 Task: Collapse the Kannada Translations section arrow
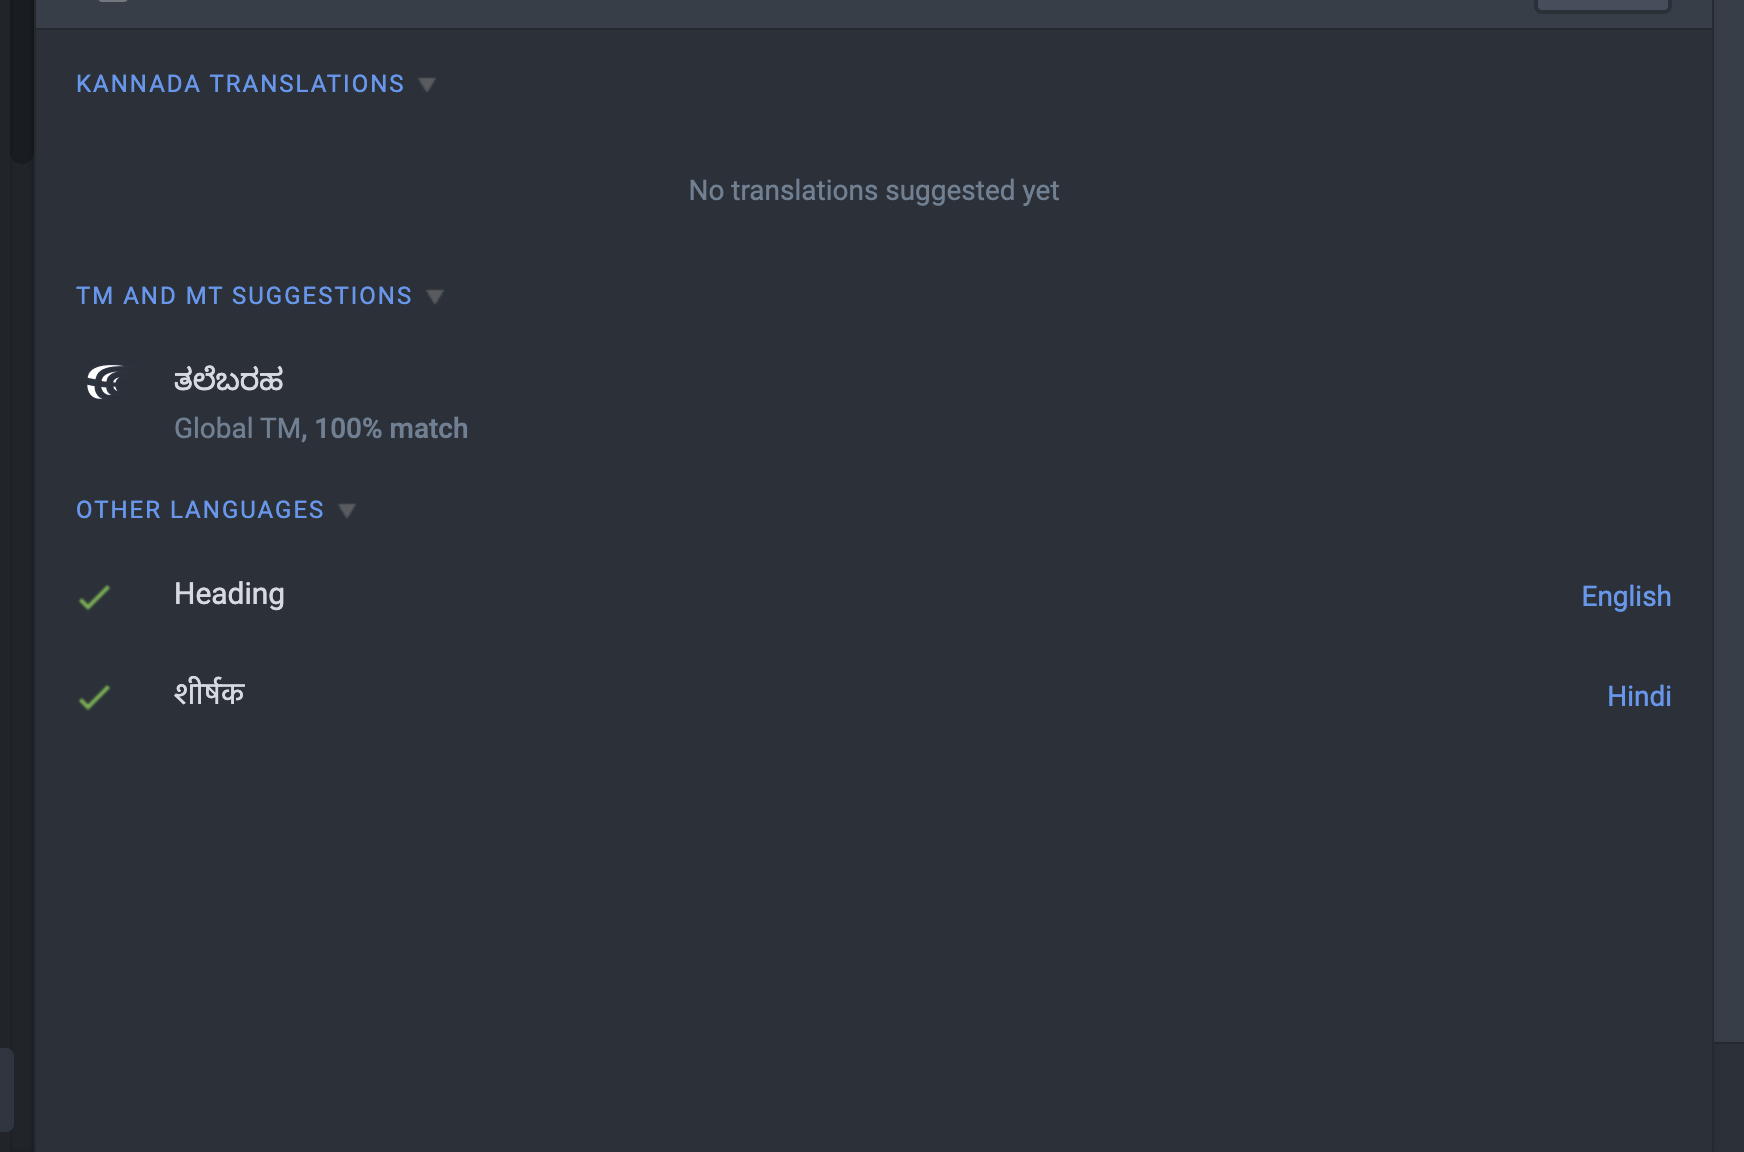(x=427, y=85)
